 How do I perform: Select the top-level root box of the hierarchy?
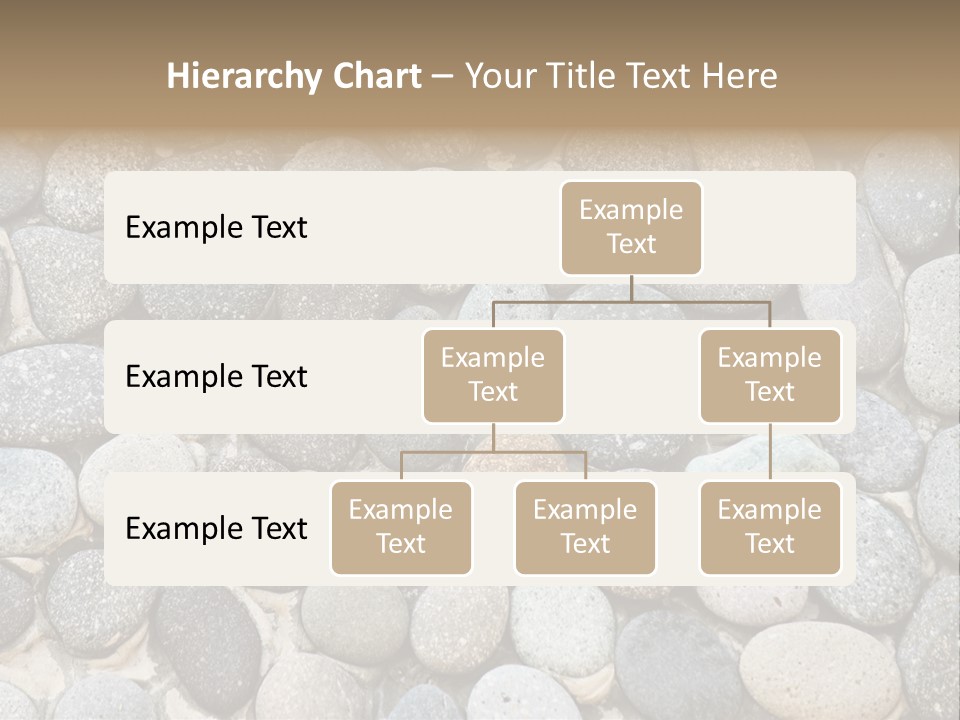(631, 228)
